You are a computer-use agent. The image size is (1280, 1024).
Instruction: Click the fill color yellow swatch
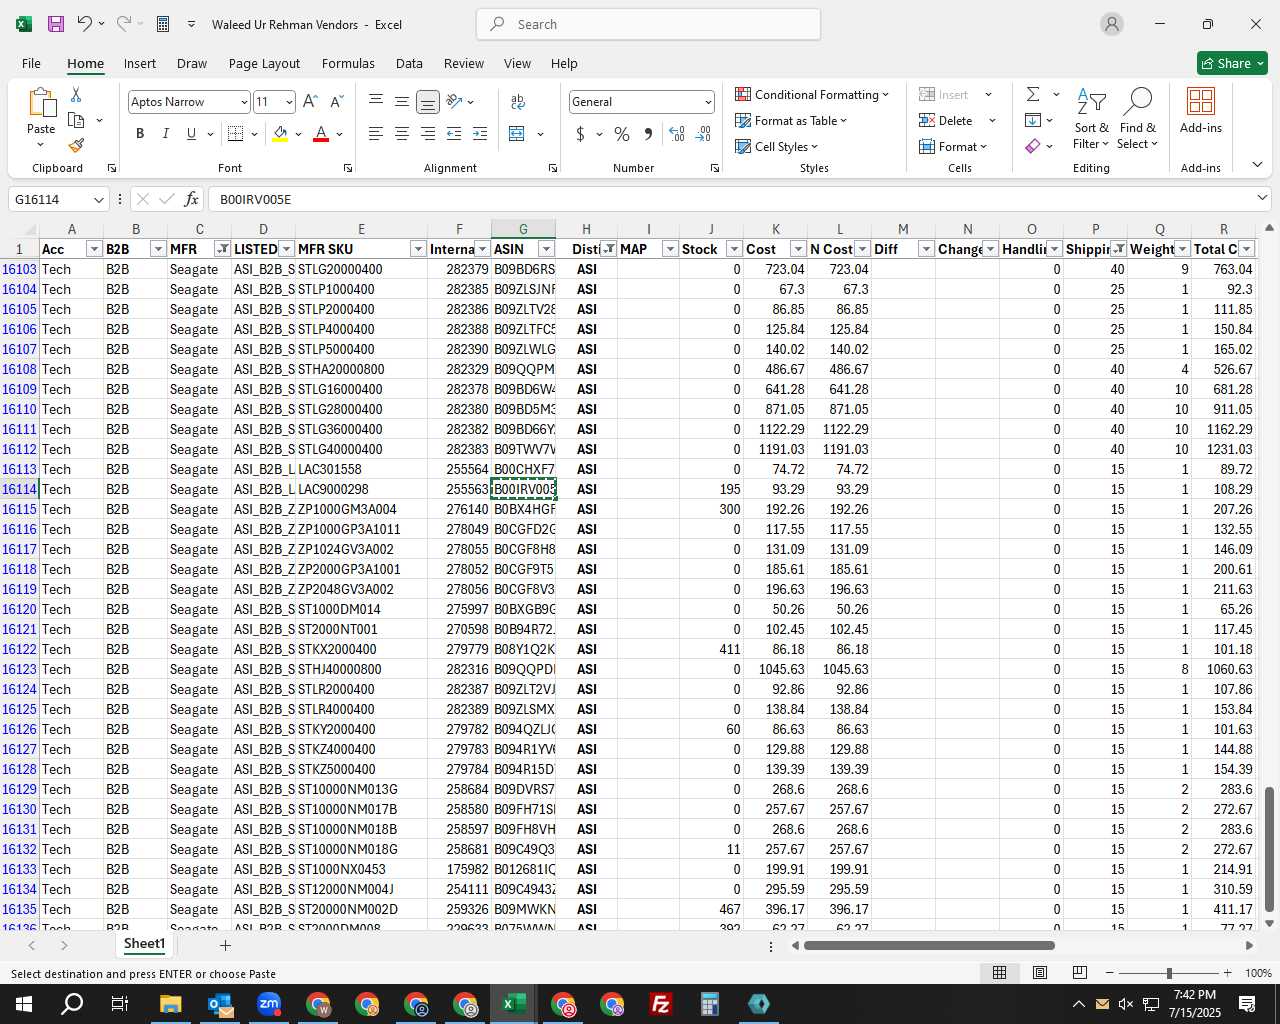point(280,134)
